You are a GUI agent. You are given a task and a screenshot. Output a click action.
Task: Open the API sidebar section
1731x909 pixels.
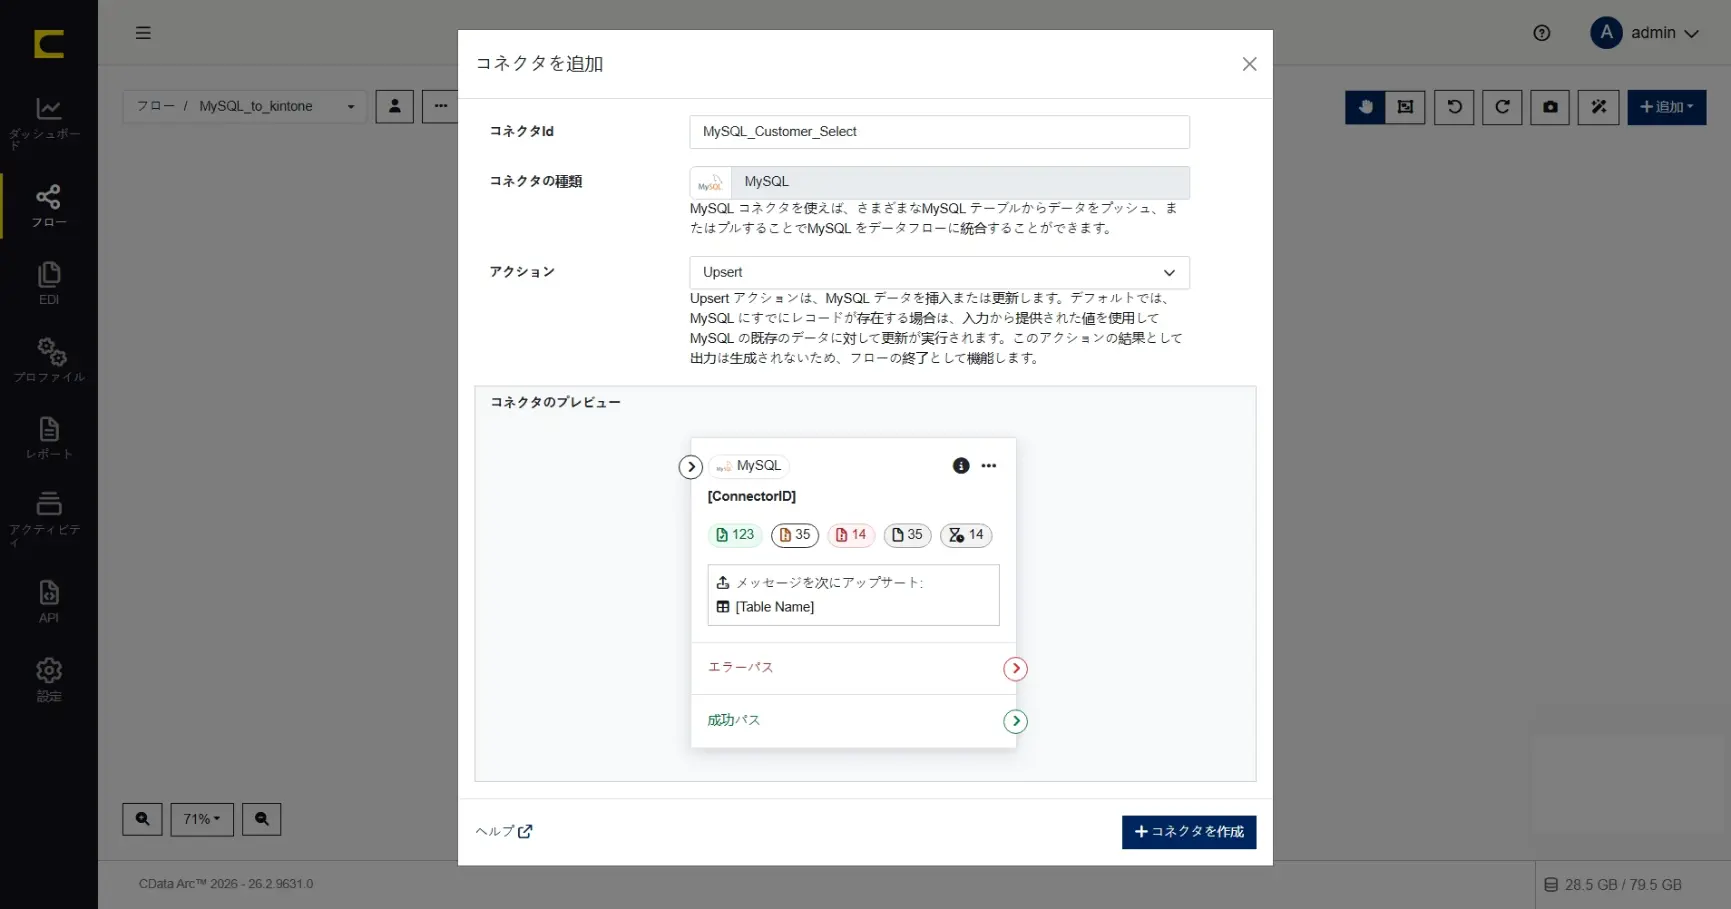(x=49, y=601)
